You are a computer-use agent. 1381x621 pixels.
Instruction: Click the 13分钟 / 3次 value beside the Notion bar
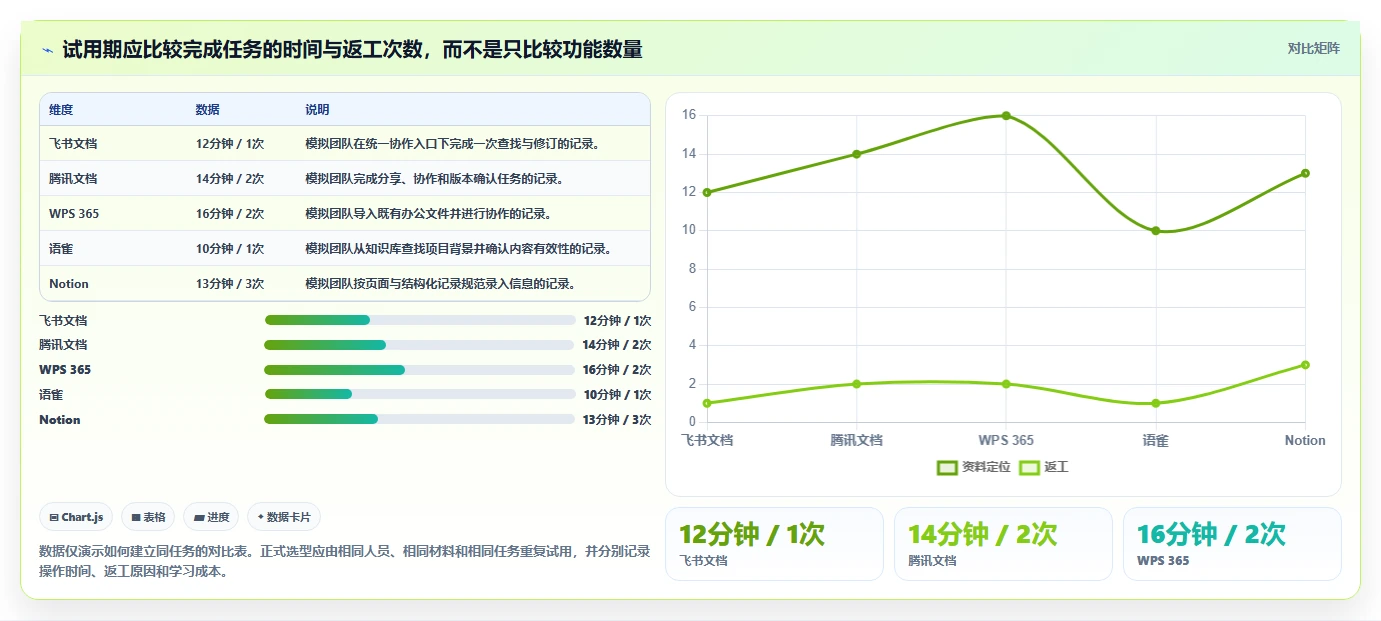[x=617, y=420]
